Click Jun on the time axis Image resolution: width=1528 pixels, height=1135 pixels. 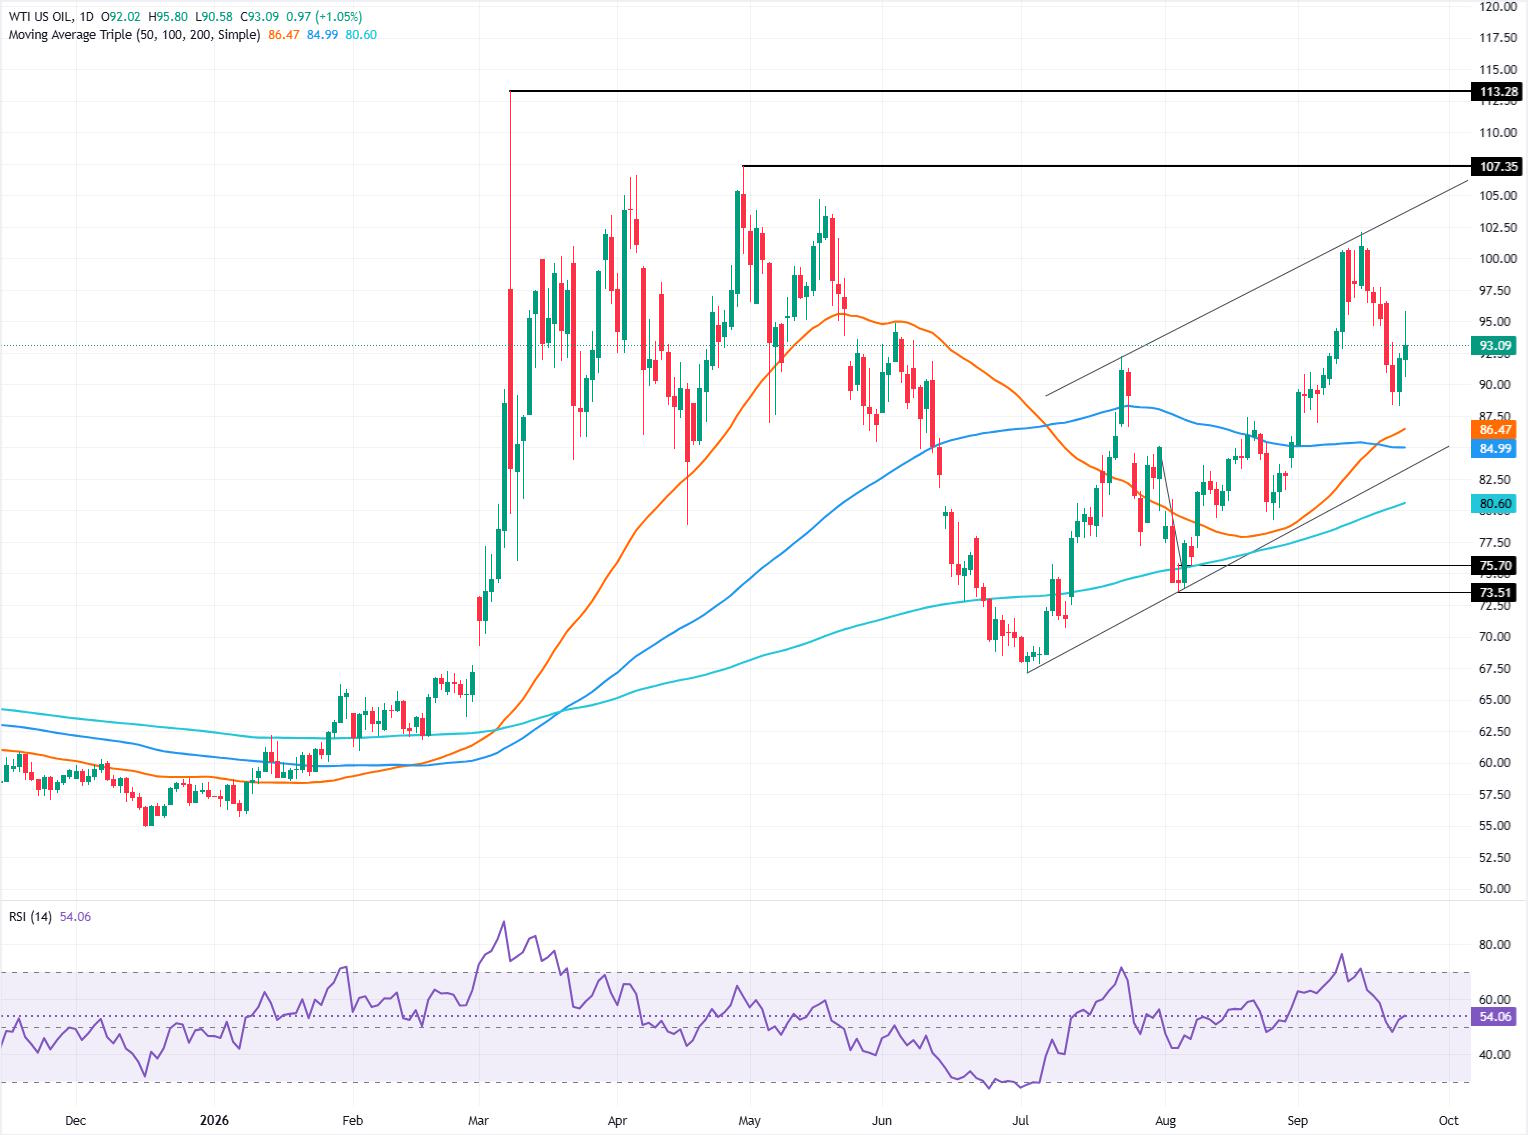click(882, 1121)
